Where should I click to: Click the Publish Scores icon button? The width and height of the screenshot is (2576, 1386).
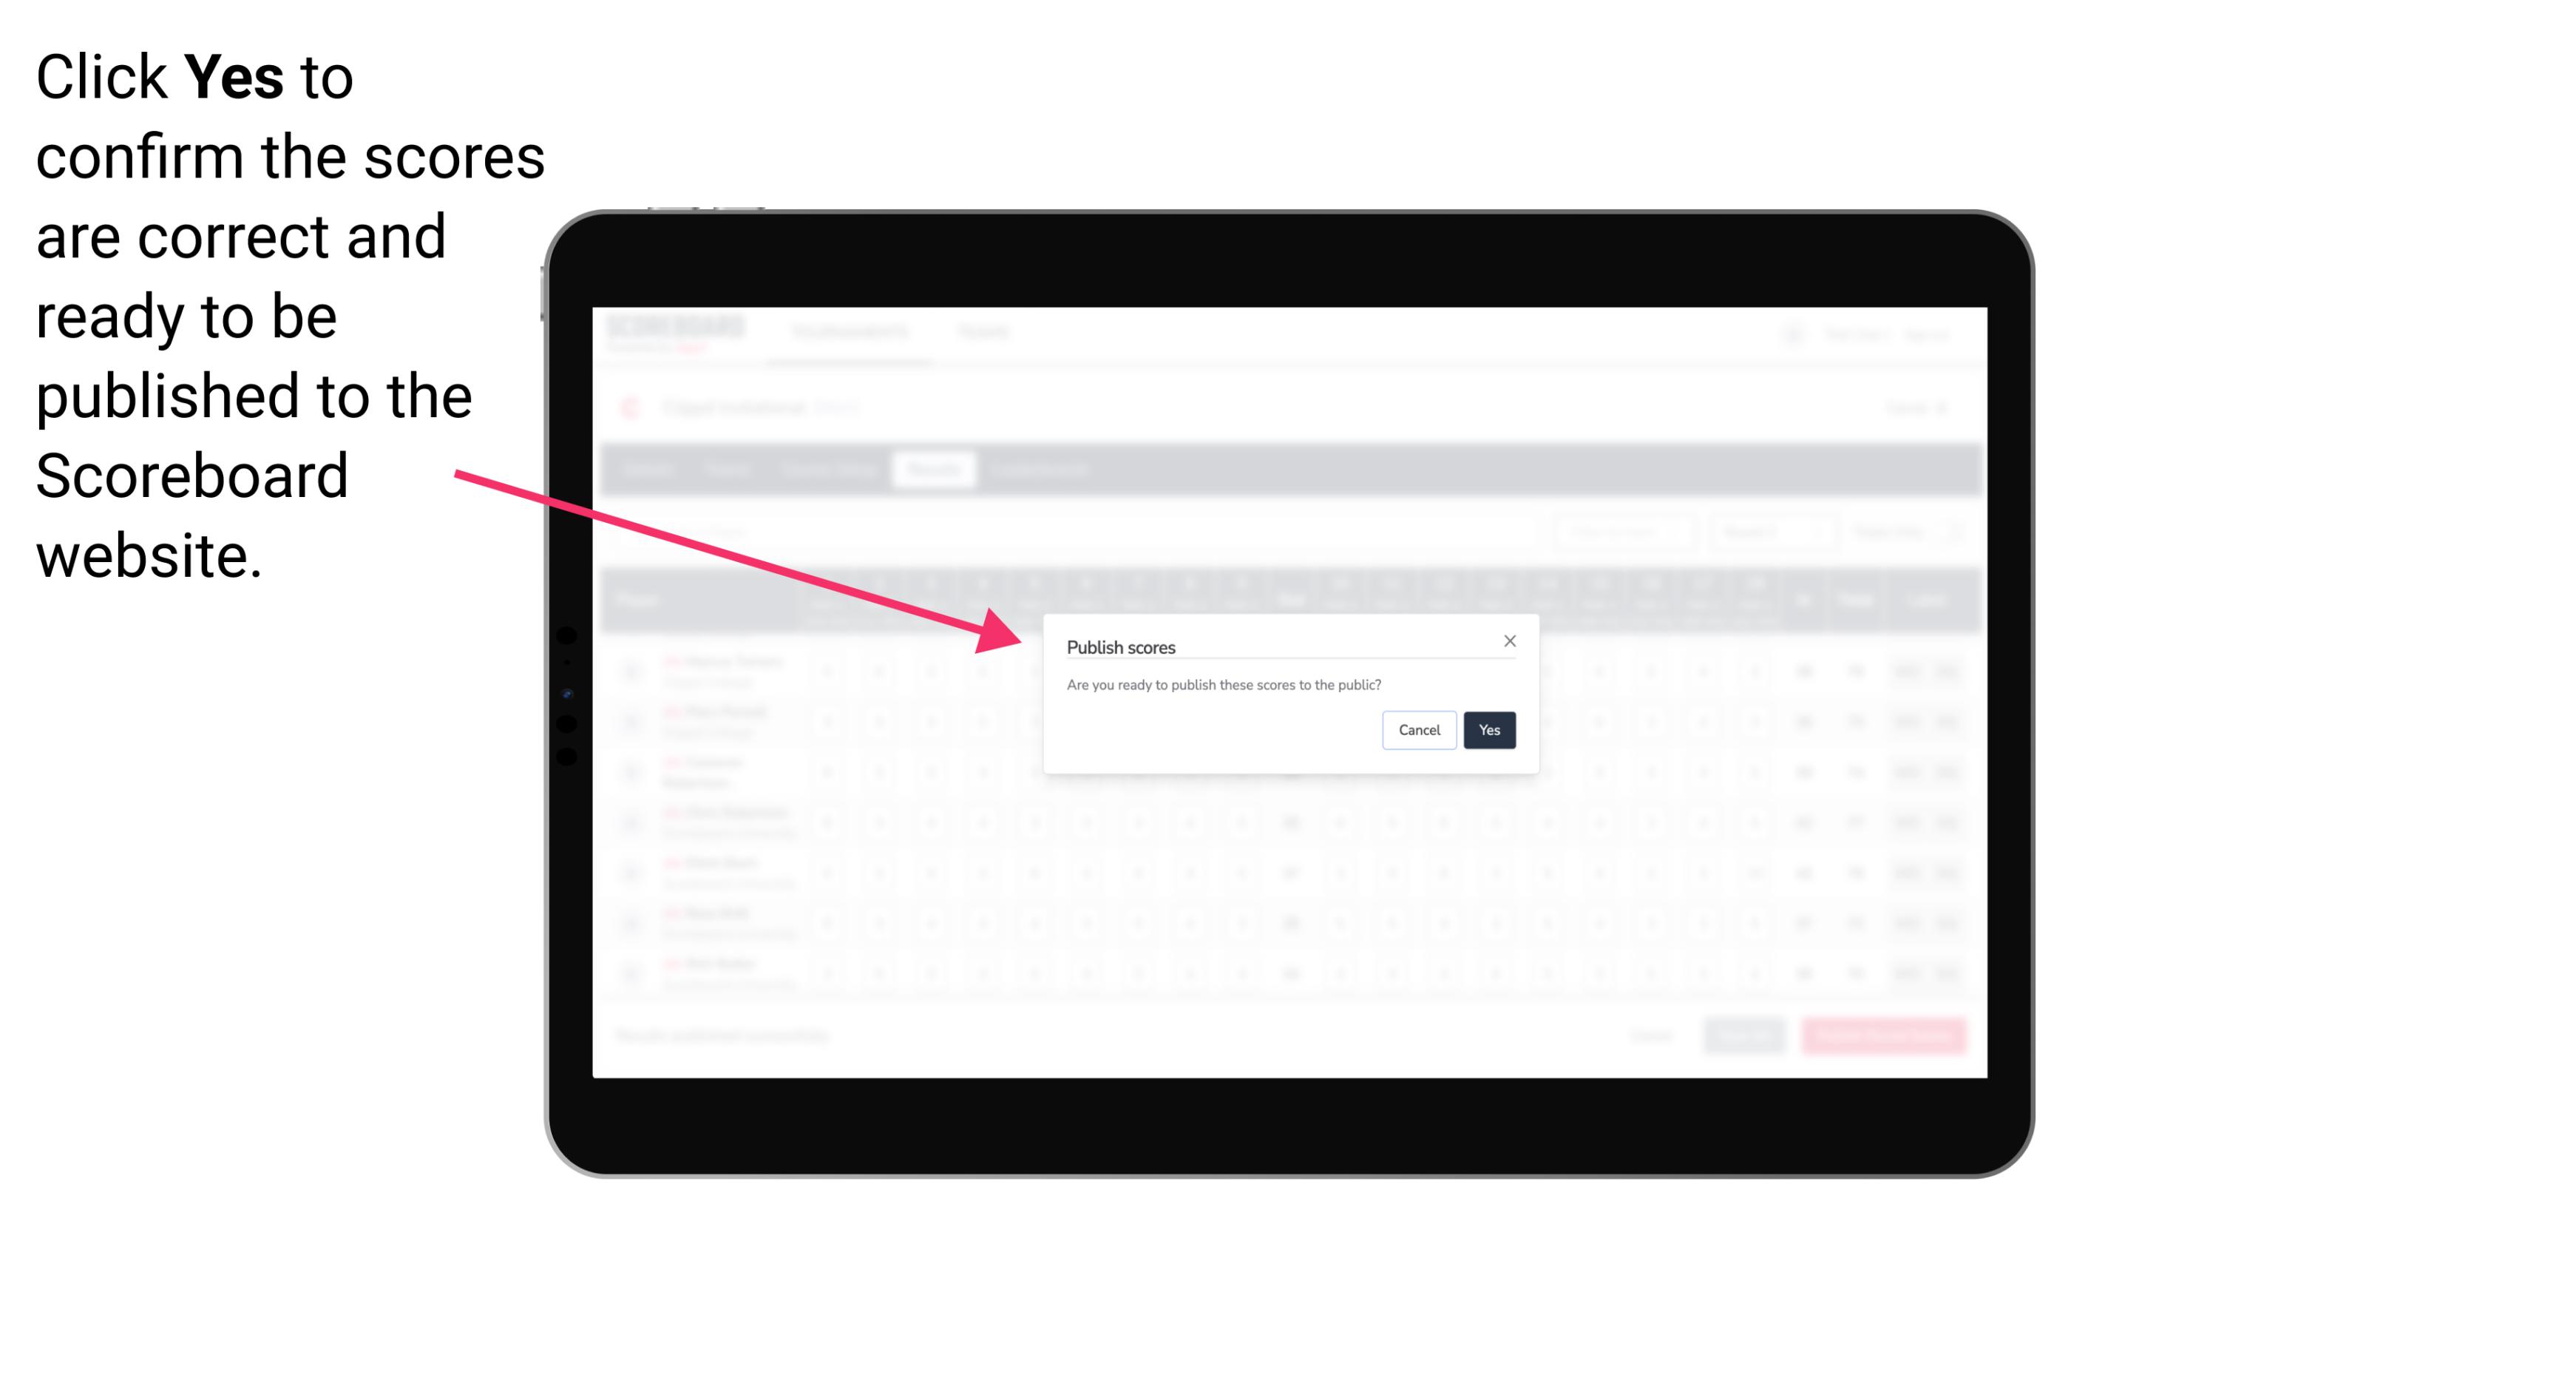(1486, 729)
